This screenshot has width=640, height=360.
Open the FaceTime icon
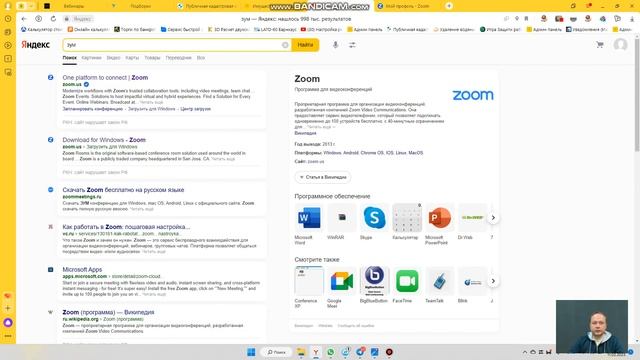pos(407,281)
